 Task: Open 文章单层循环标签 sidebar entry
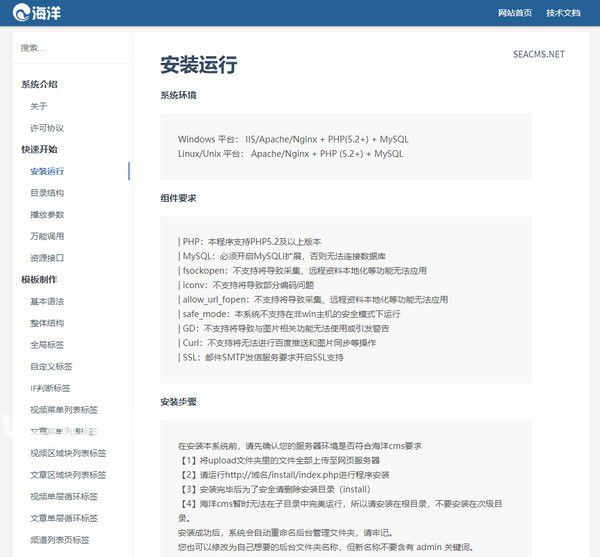tap(64, 518)
